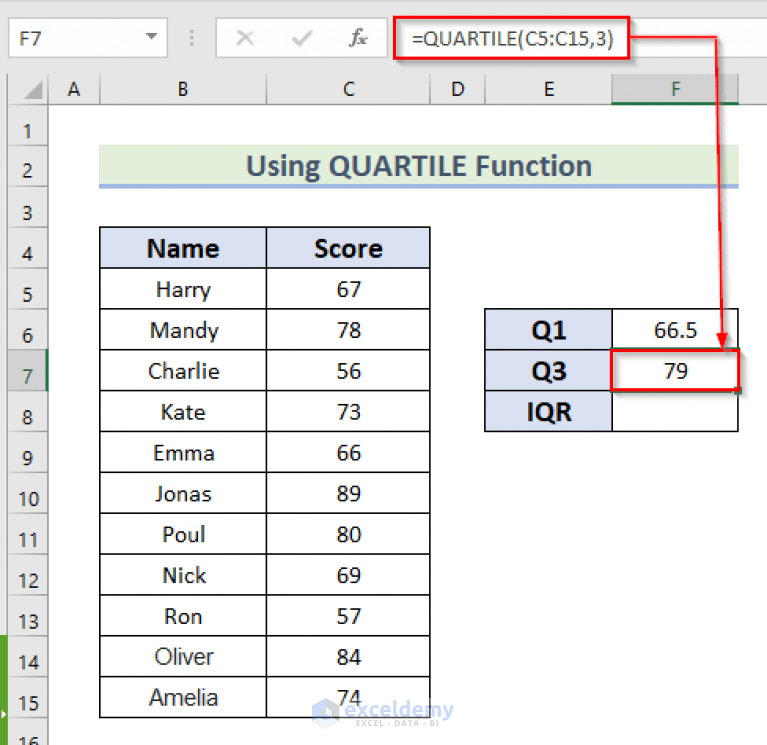Screen dimensions: 767x745
Task: Select Harry's score cell 67
Action: pos(348,289)
